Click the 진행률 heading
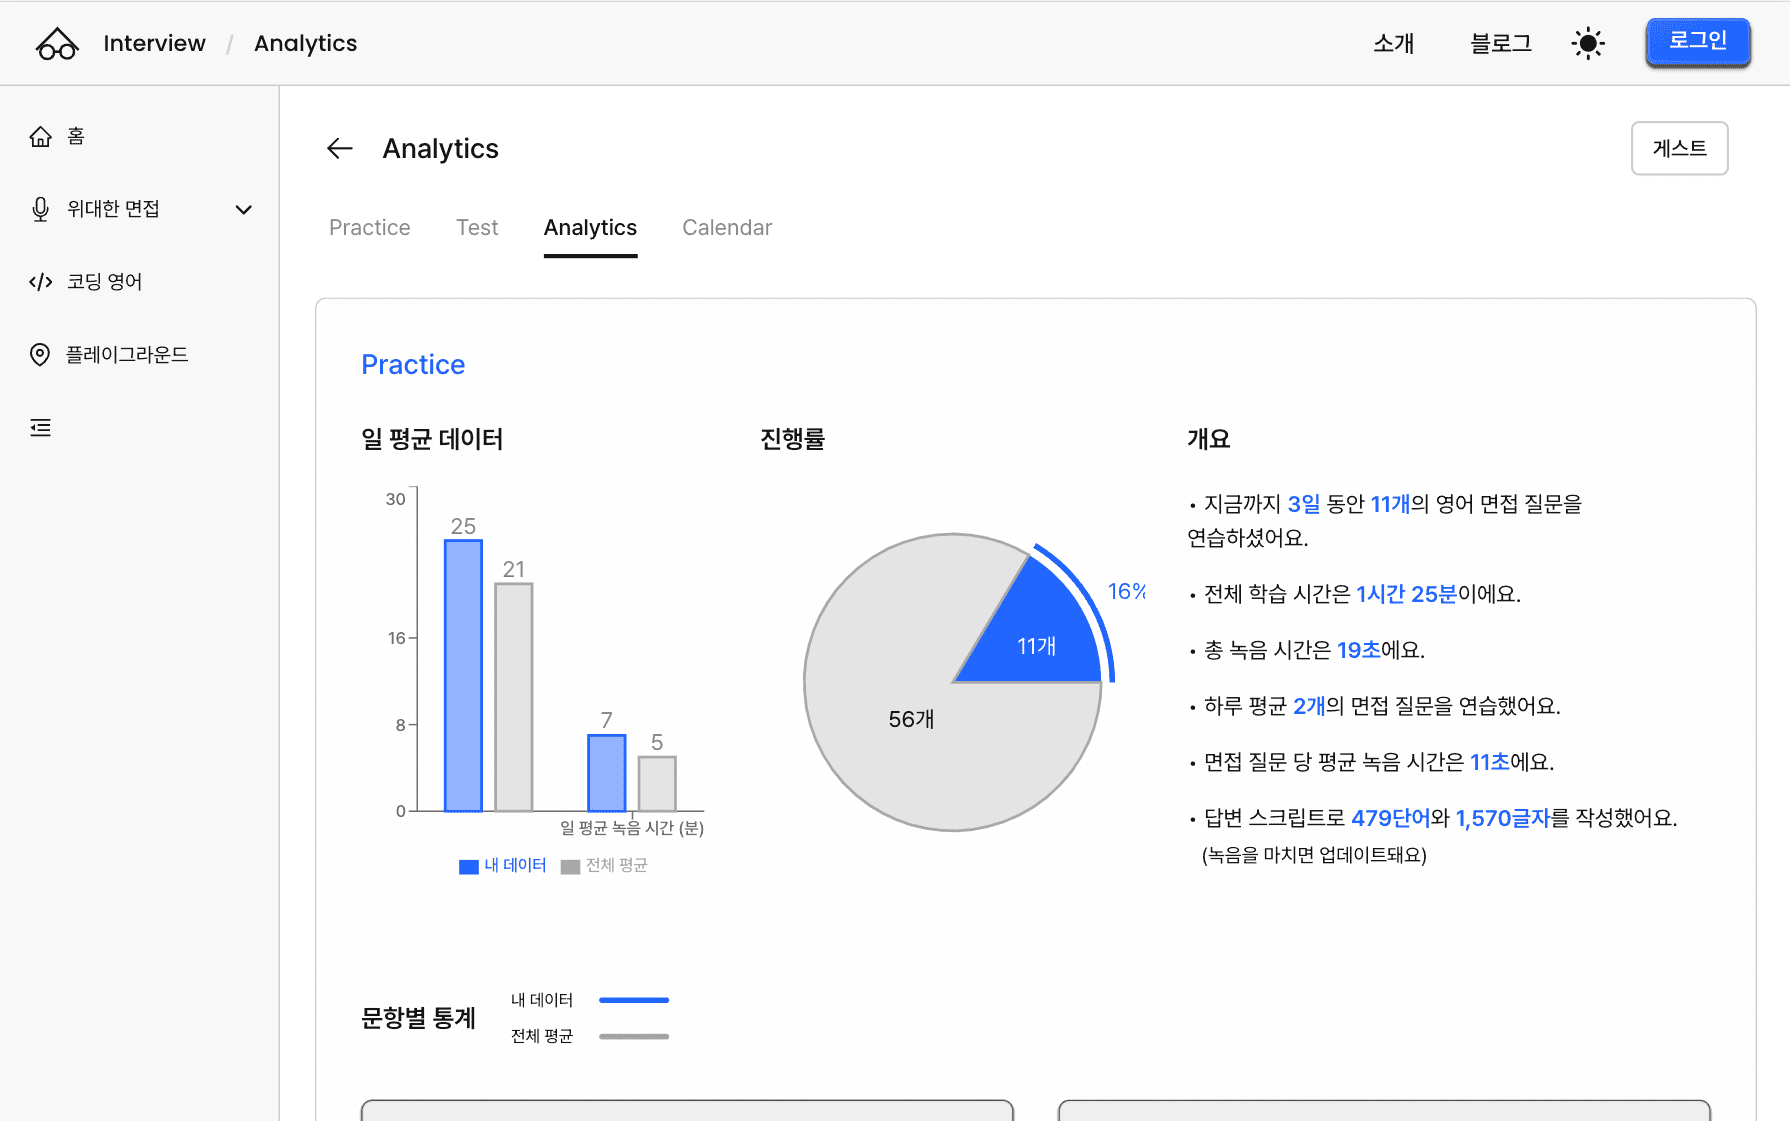 tap(793, 439)
